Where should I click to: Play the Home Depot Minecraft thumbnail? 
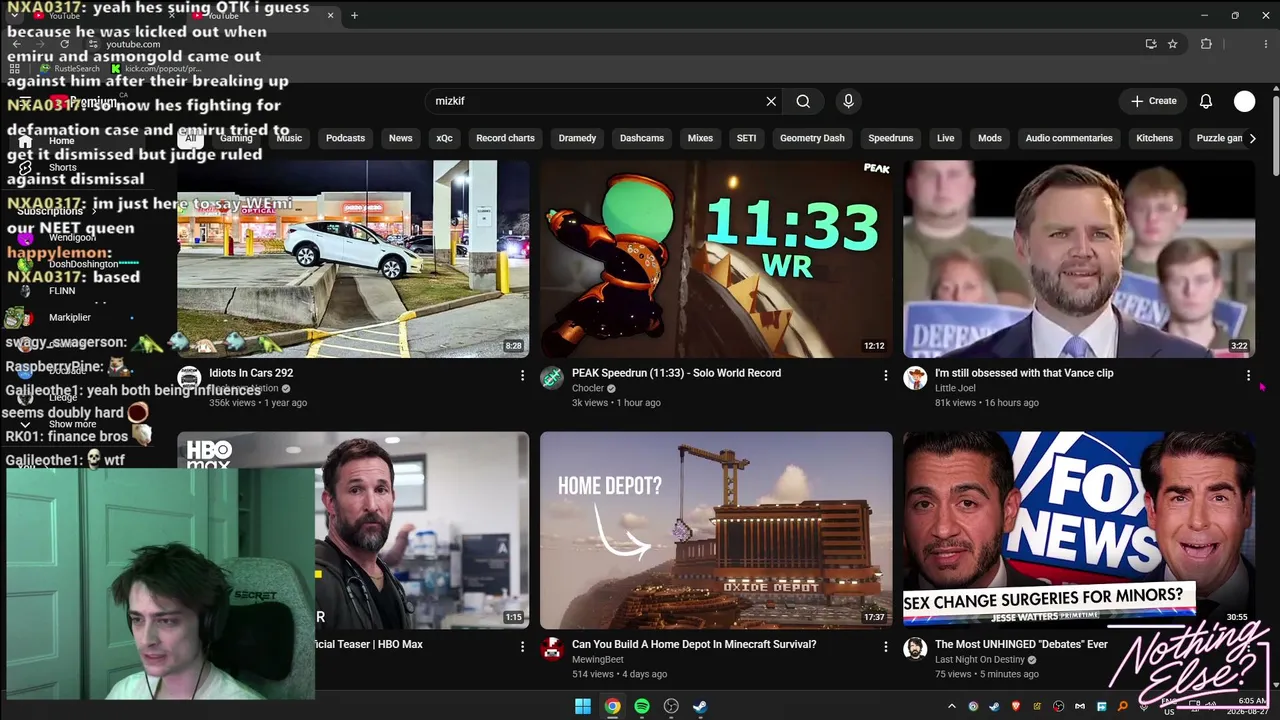(x=716, y=530)
